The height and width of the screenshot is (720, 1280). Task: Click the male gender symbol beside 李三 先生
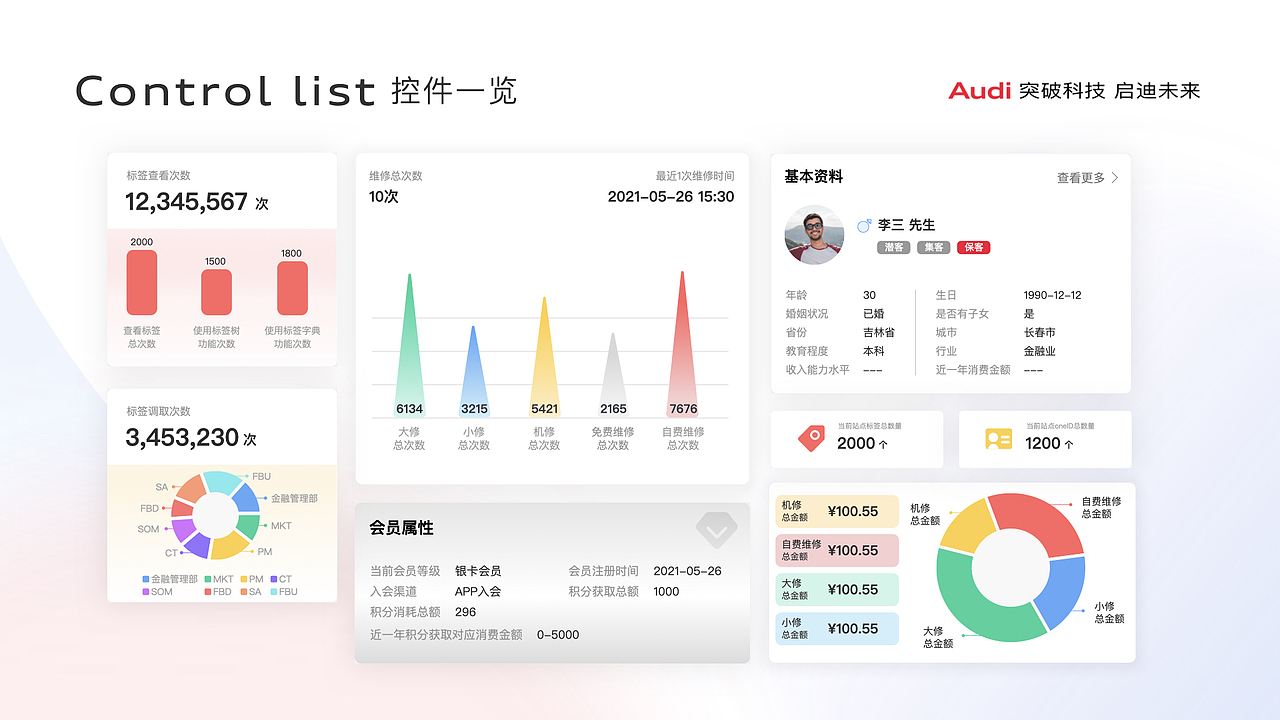tap(863, 224)
